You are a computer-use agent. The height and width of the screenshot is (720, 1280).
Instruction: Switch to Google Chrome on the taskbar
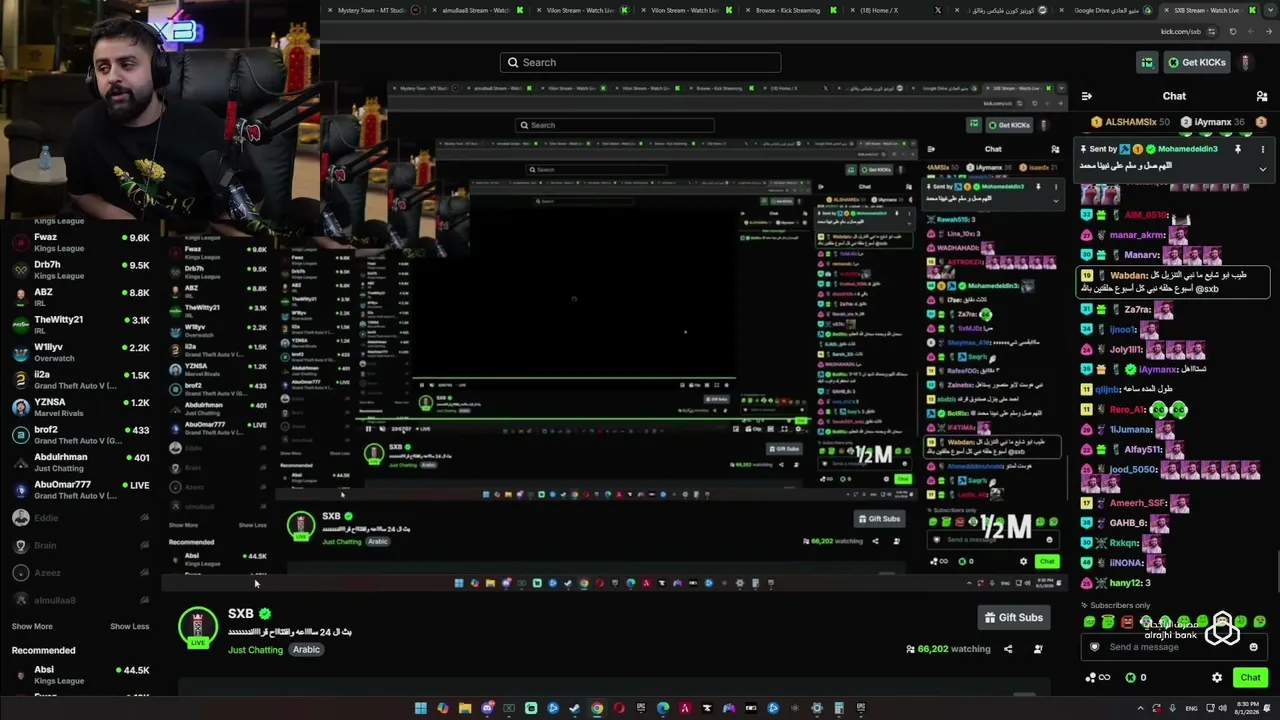597,709
